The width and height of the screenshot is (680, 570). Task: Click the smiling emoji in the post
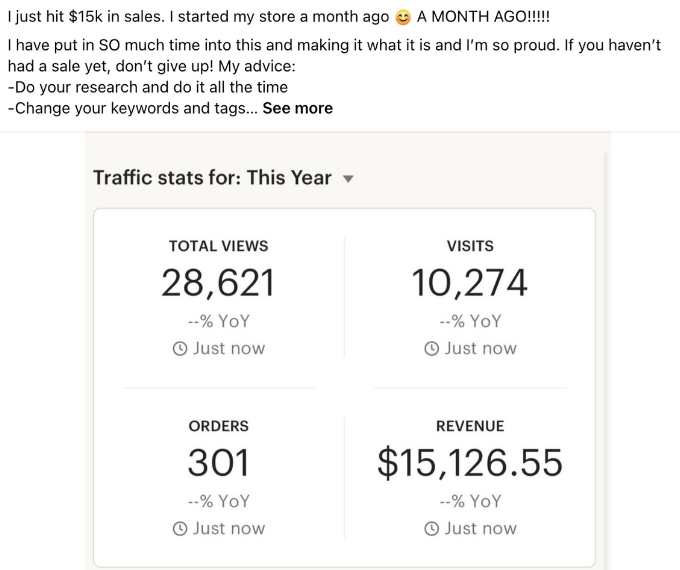pyautogui.click(x=403, y=18)
